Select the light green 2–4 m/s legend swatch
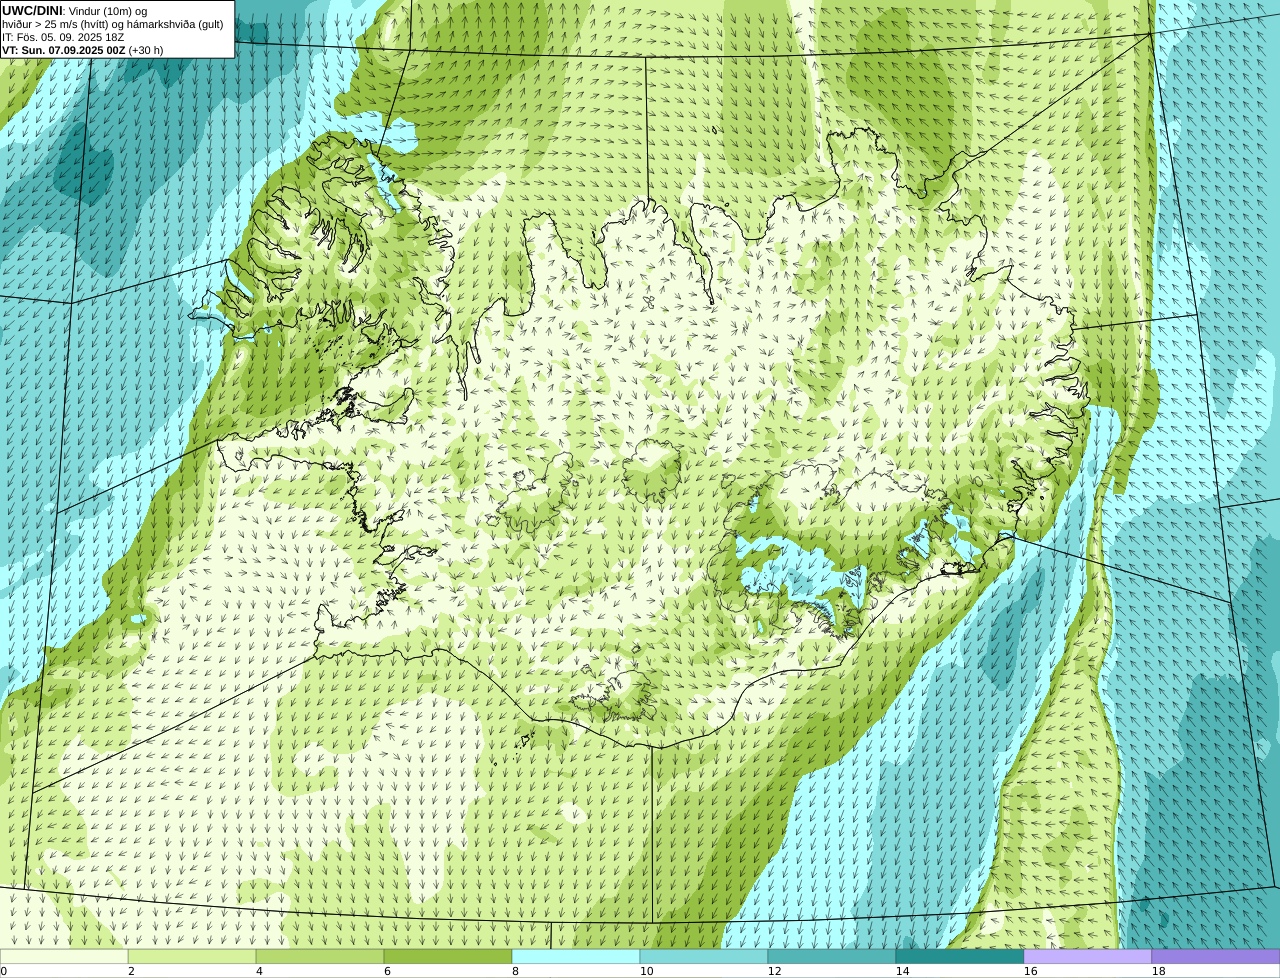Screen dimensions: 1280x978 [x=192, y=956]
